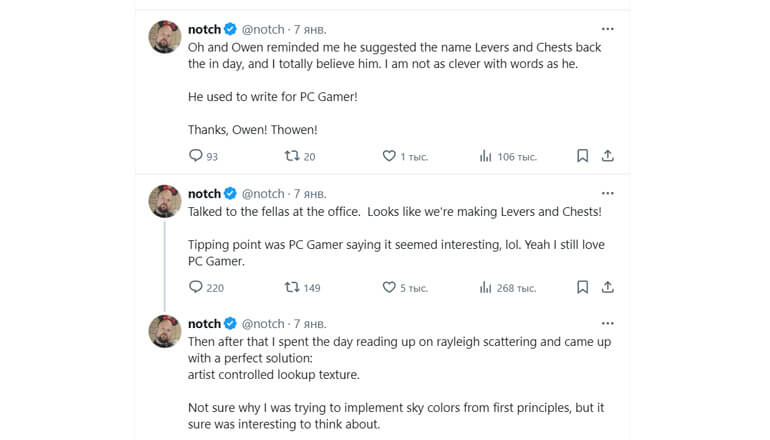Bookmark the making Levers and Chests tweet
Viewport: 770px width, 440px height.
(x=582, y=287)
